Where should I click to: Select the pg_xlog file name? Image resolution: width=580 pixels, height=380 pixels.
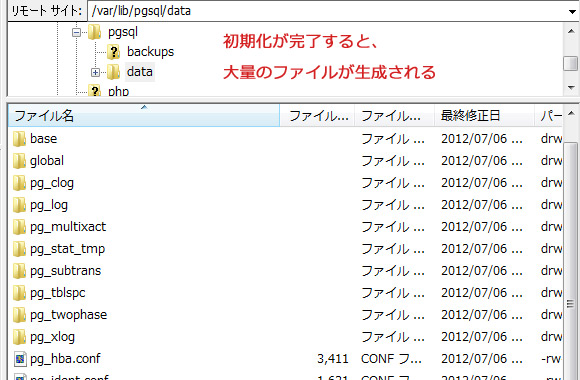[53, 337]
